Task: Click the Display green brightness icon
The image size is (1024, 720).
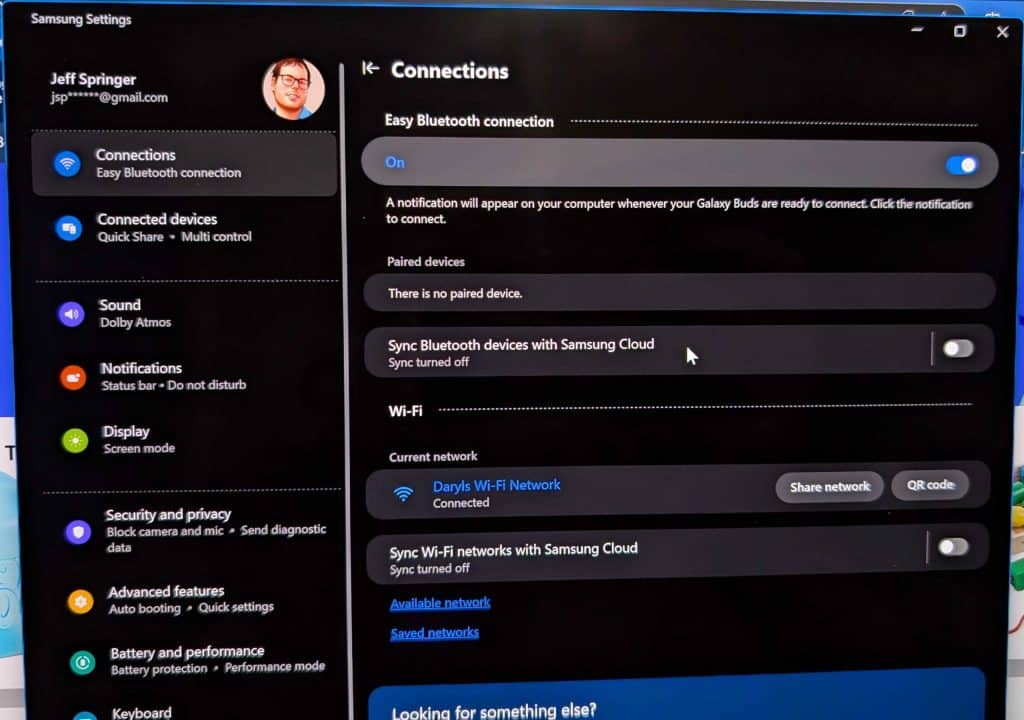Action: coord(75,440)
